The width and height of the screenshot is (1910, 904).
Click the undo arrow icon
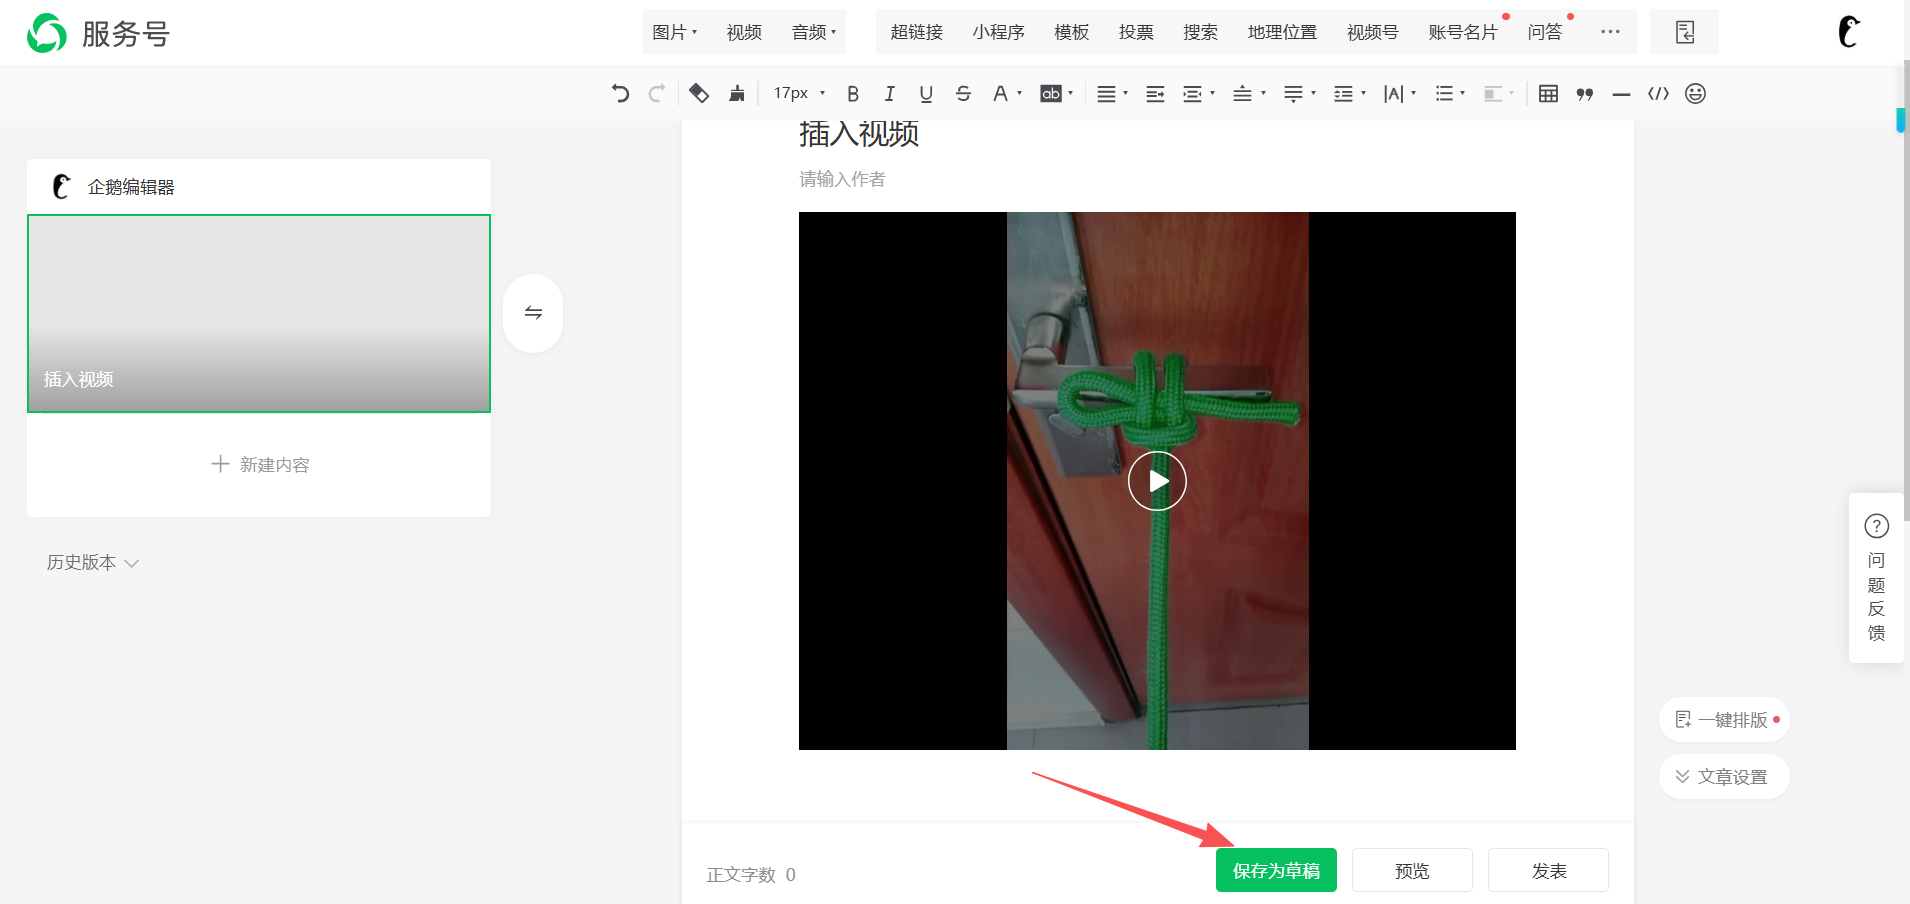point(620,94)
